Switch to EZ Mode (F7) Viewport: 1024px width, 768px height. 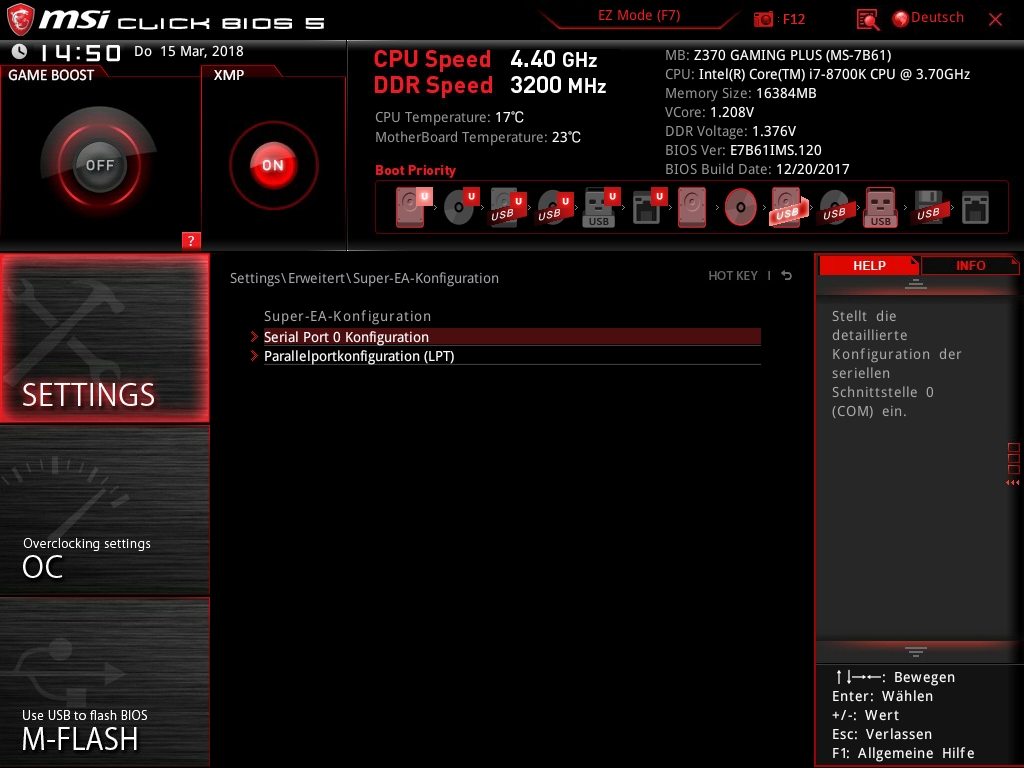click(x=639, y=16)
